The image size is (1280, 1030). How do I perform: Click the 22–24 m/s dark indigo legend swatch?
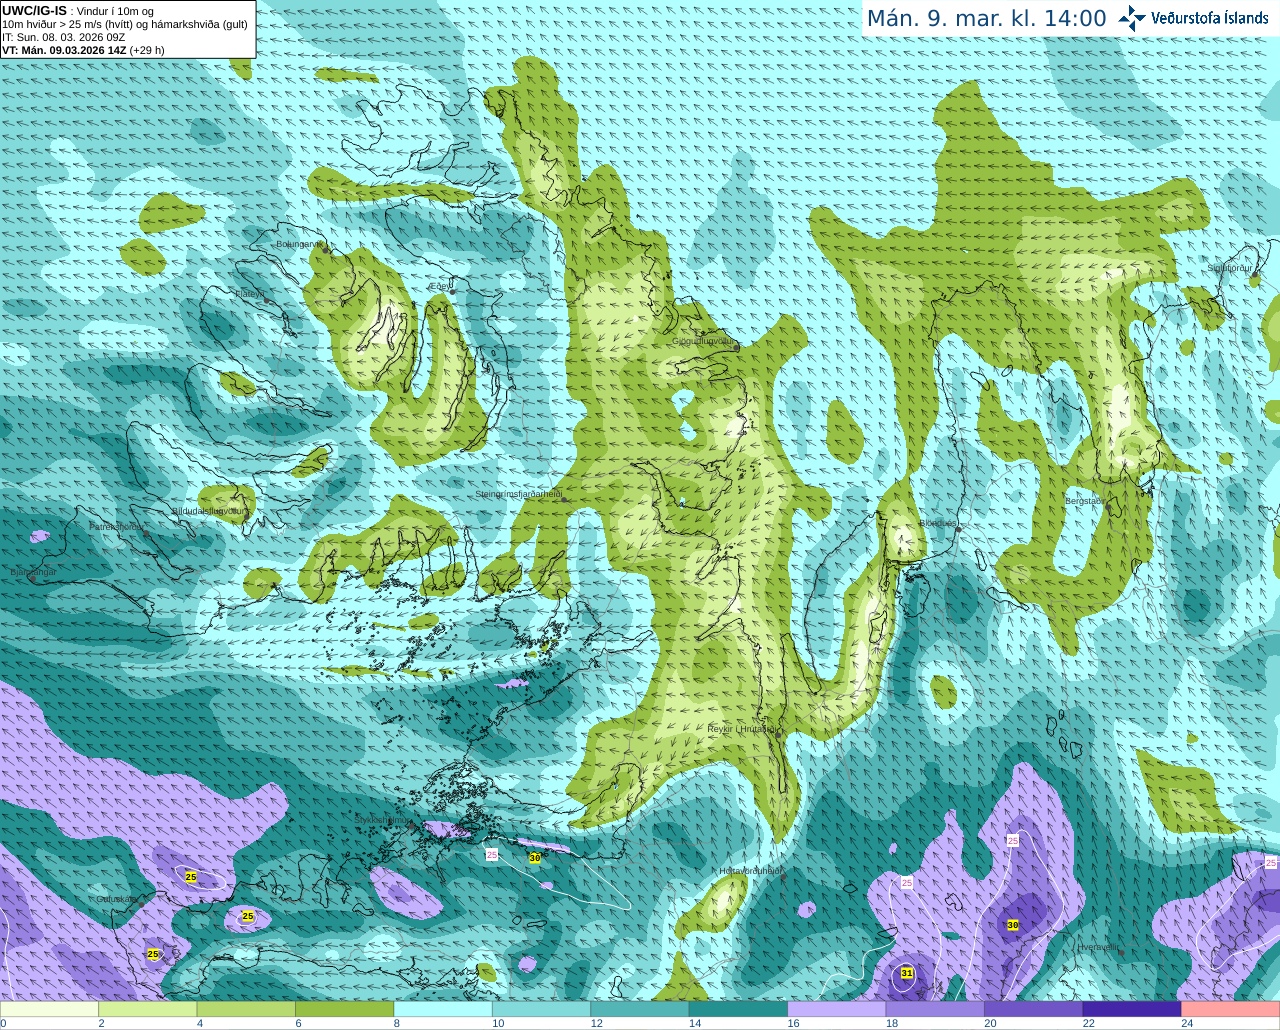1132,1009
